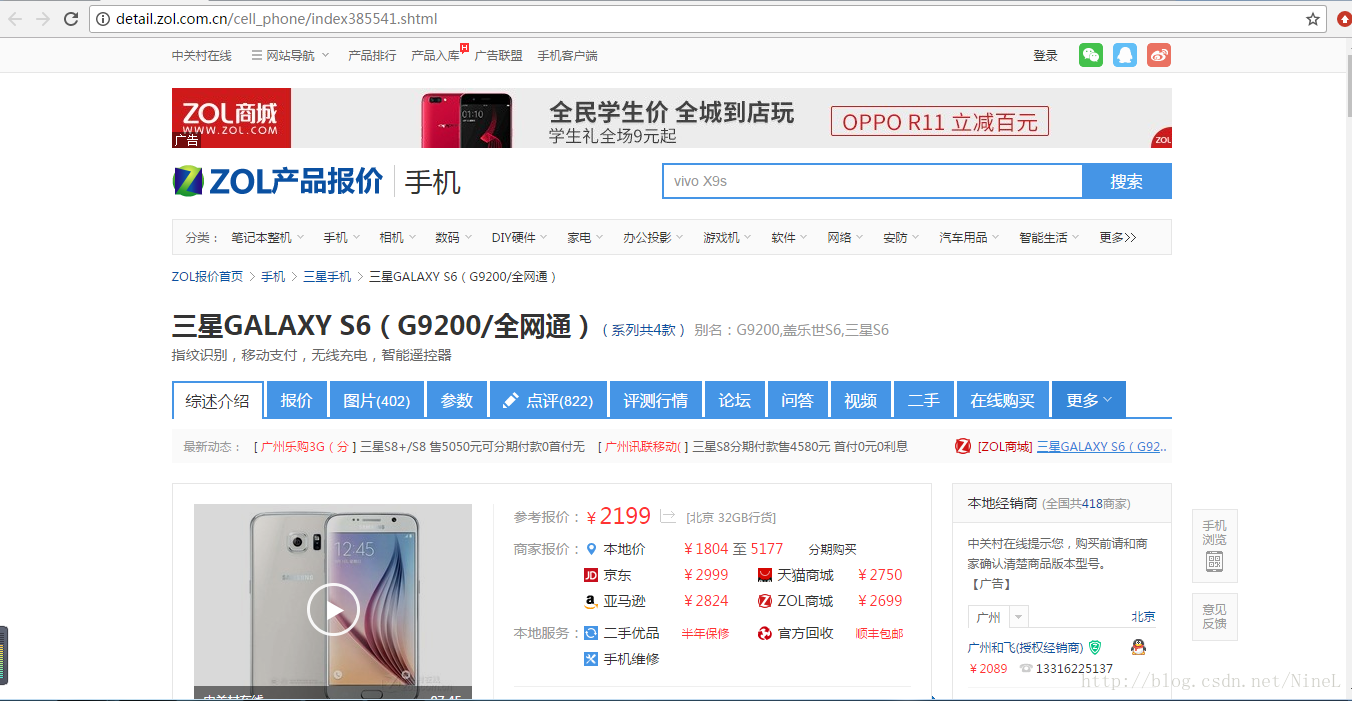1352x701 pixels.
Task: Click the 二手优品 service icon
Action: (591, 633)
